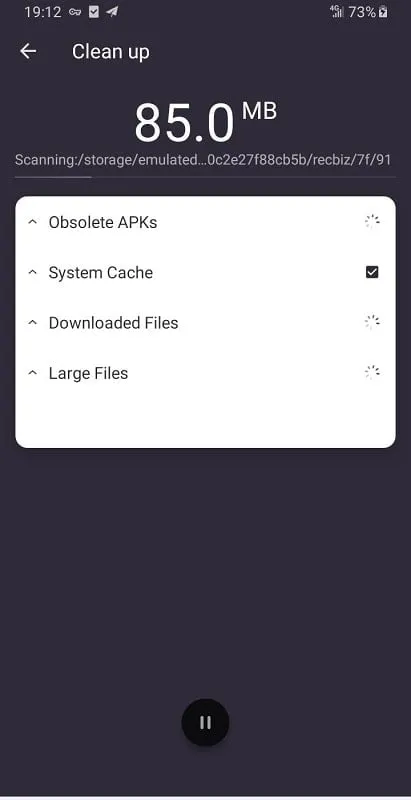411x800 pixels.
Task: Collapse the System Cache section chevron
Action: (x=33, y=272)
